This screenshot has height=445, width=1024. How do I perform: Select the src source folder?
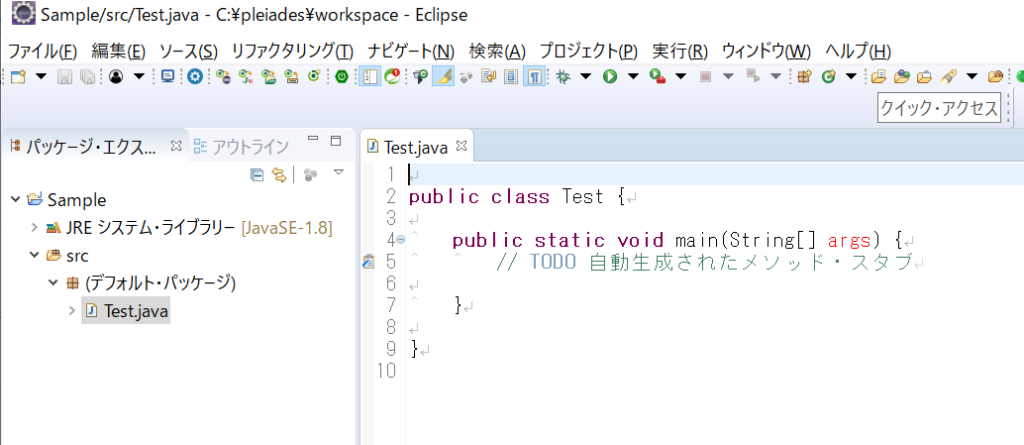click(x=76, y=255)
